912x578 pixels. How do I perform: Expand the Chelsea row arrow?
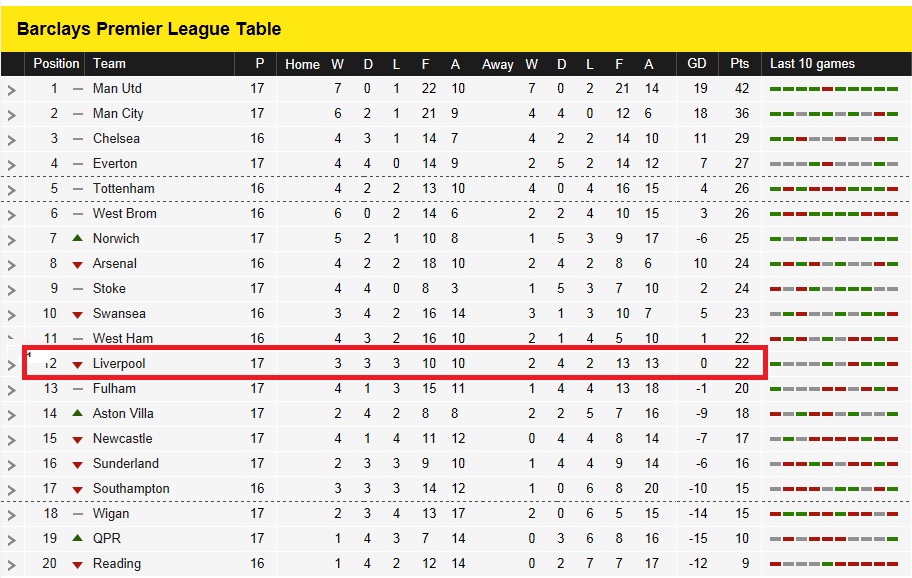pyautogui.click(x=12, y=140)
